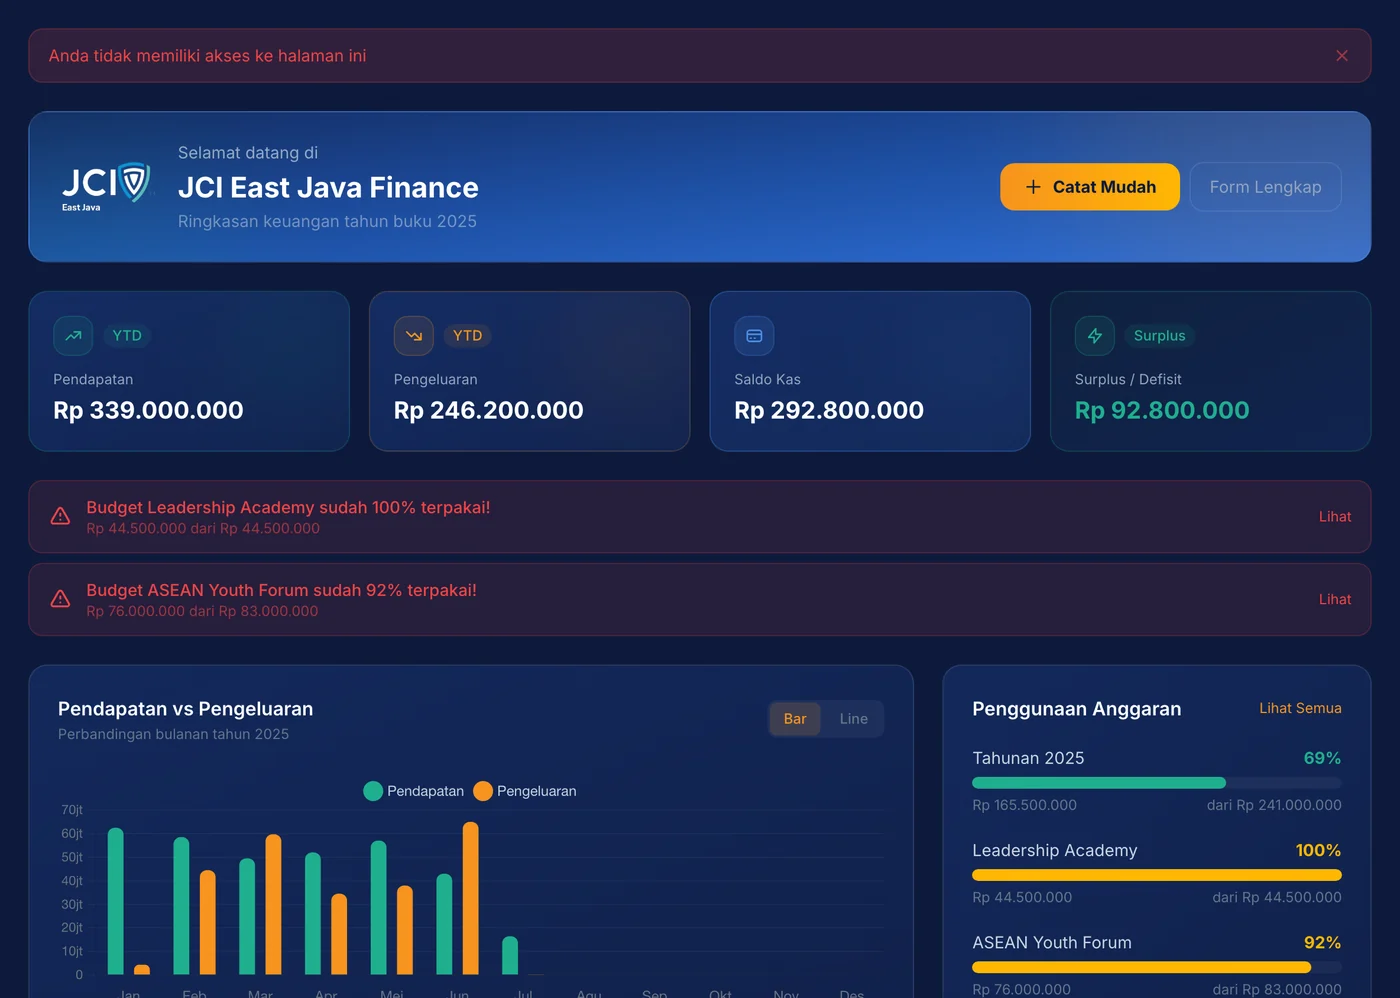Viewport: 1400px width, 998px height.
Task: Click the green January Pendapatan bar
Action: coord(115,901)
